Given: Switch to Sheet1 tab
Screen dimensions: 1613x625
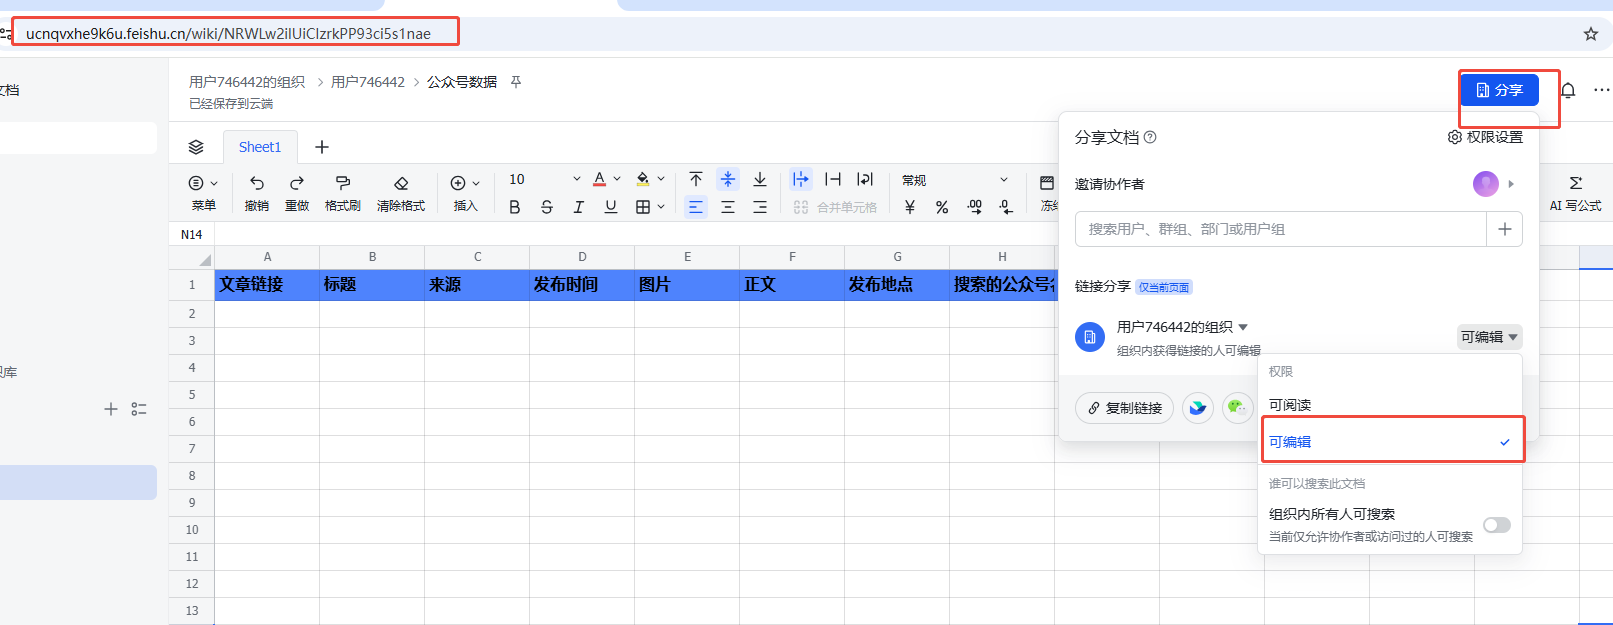Looking at the screenshot, I should coord(260,147).
